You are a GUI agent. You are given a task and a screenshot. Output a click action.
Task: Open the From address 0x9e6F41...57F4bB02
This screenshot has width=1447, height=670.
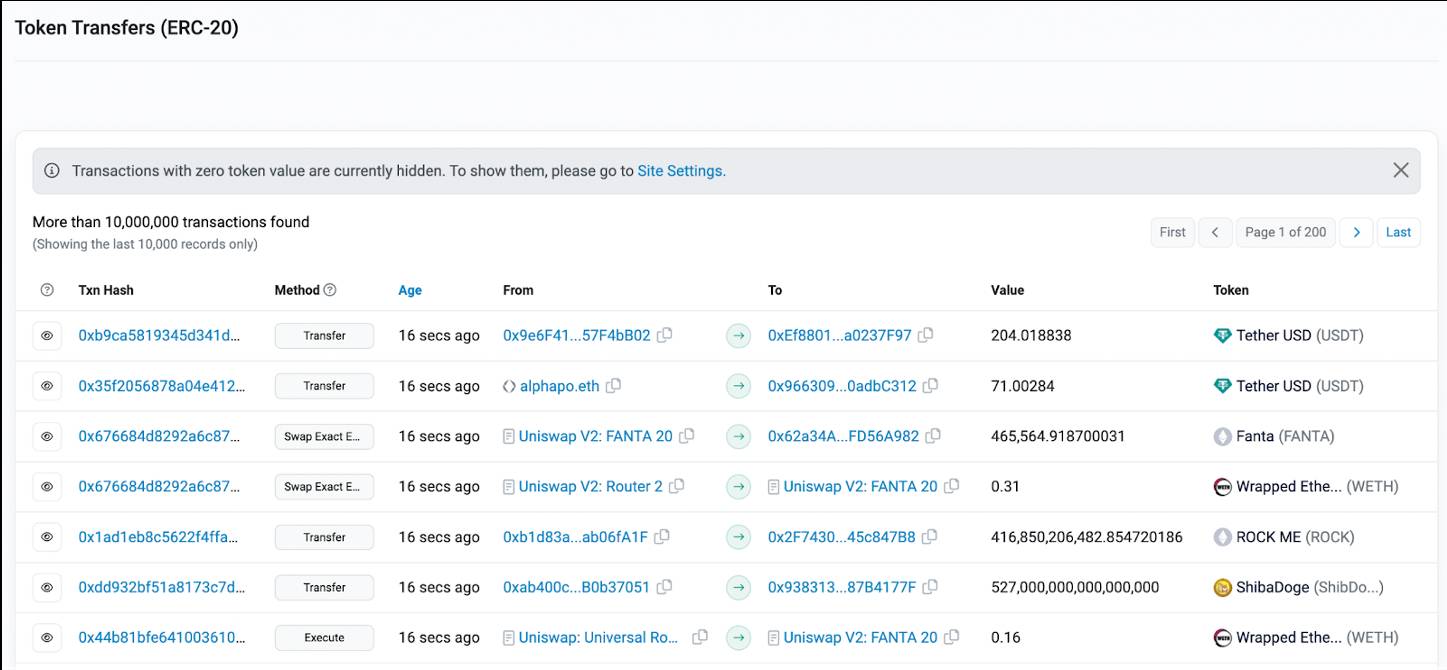(x=577, y=336)
